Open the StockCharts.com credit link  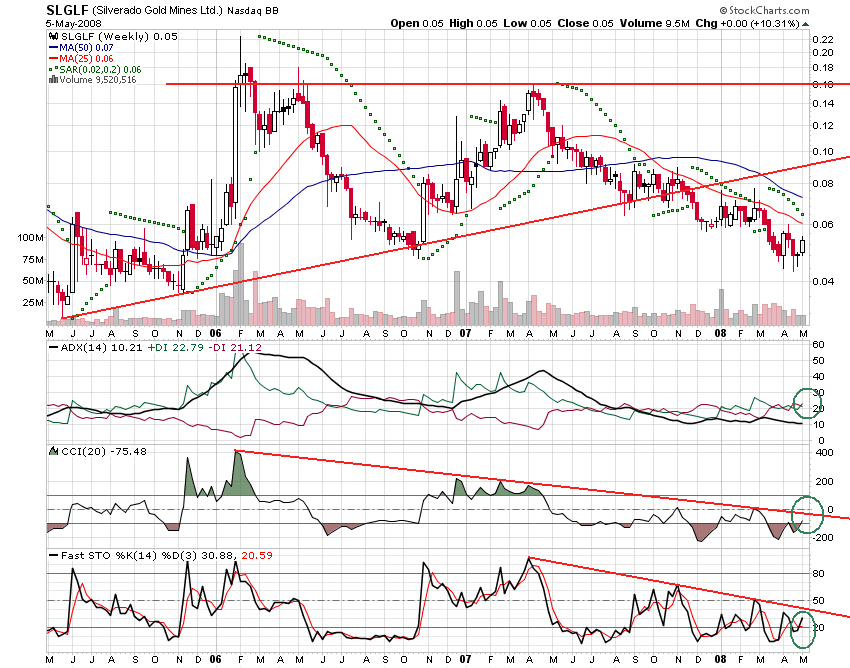click(764, 10)
